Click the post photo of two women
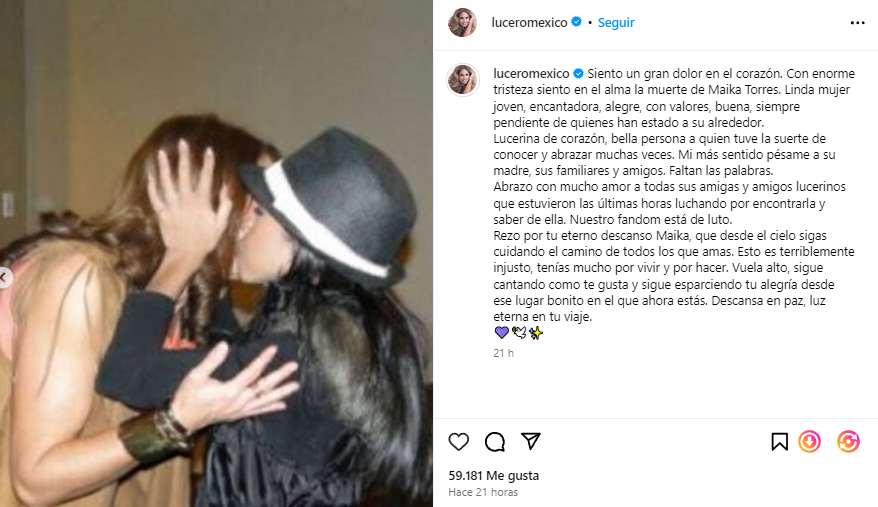 click(216, 253)
